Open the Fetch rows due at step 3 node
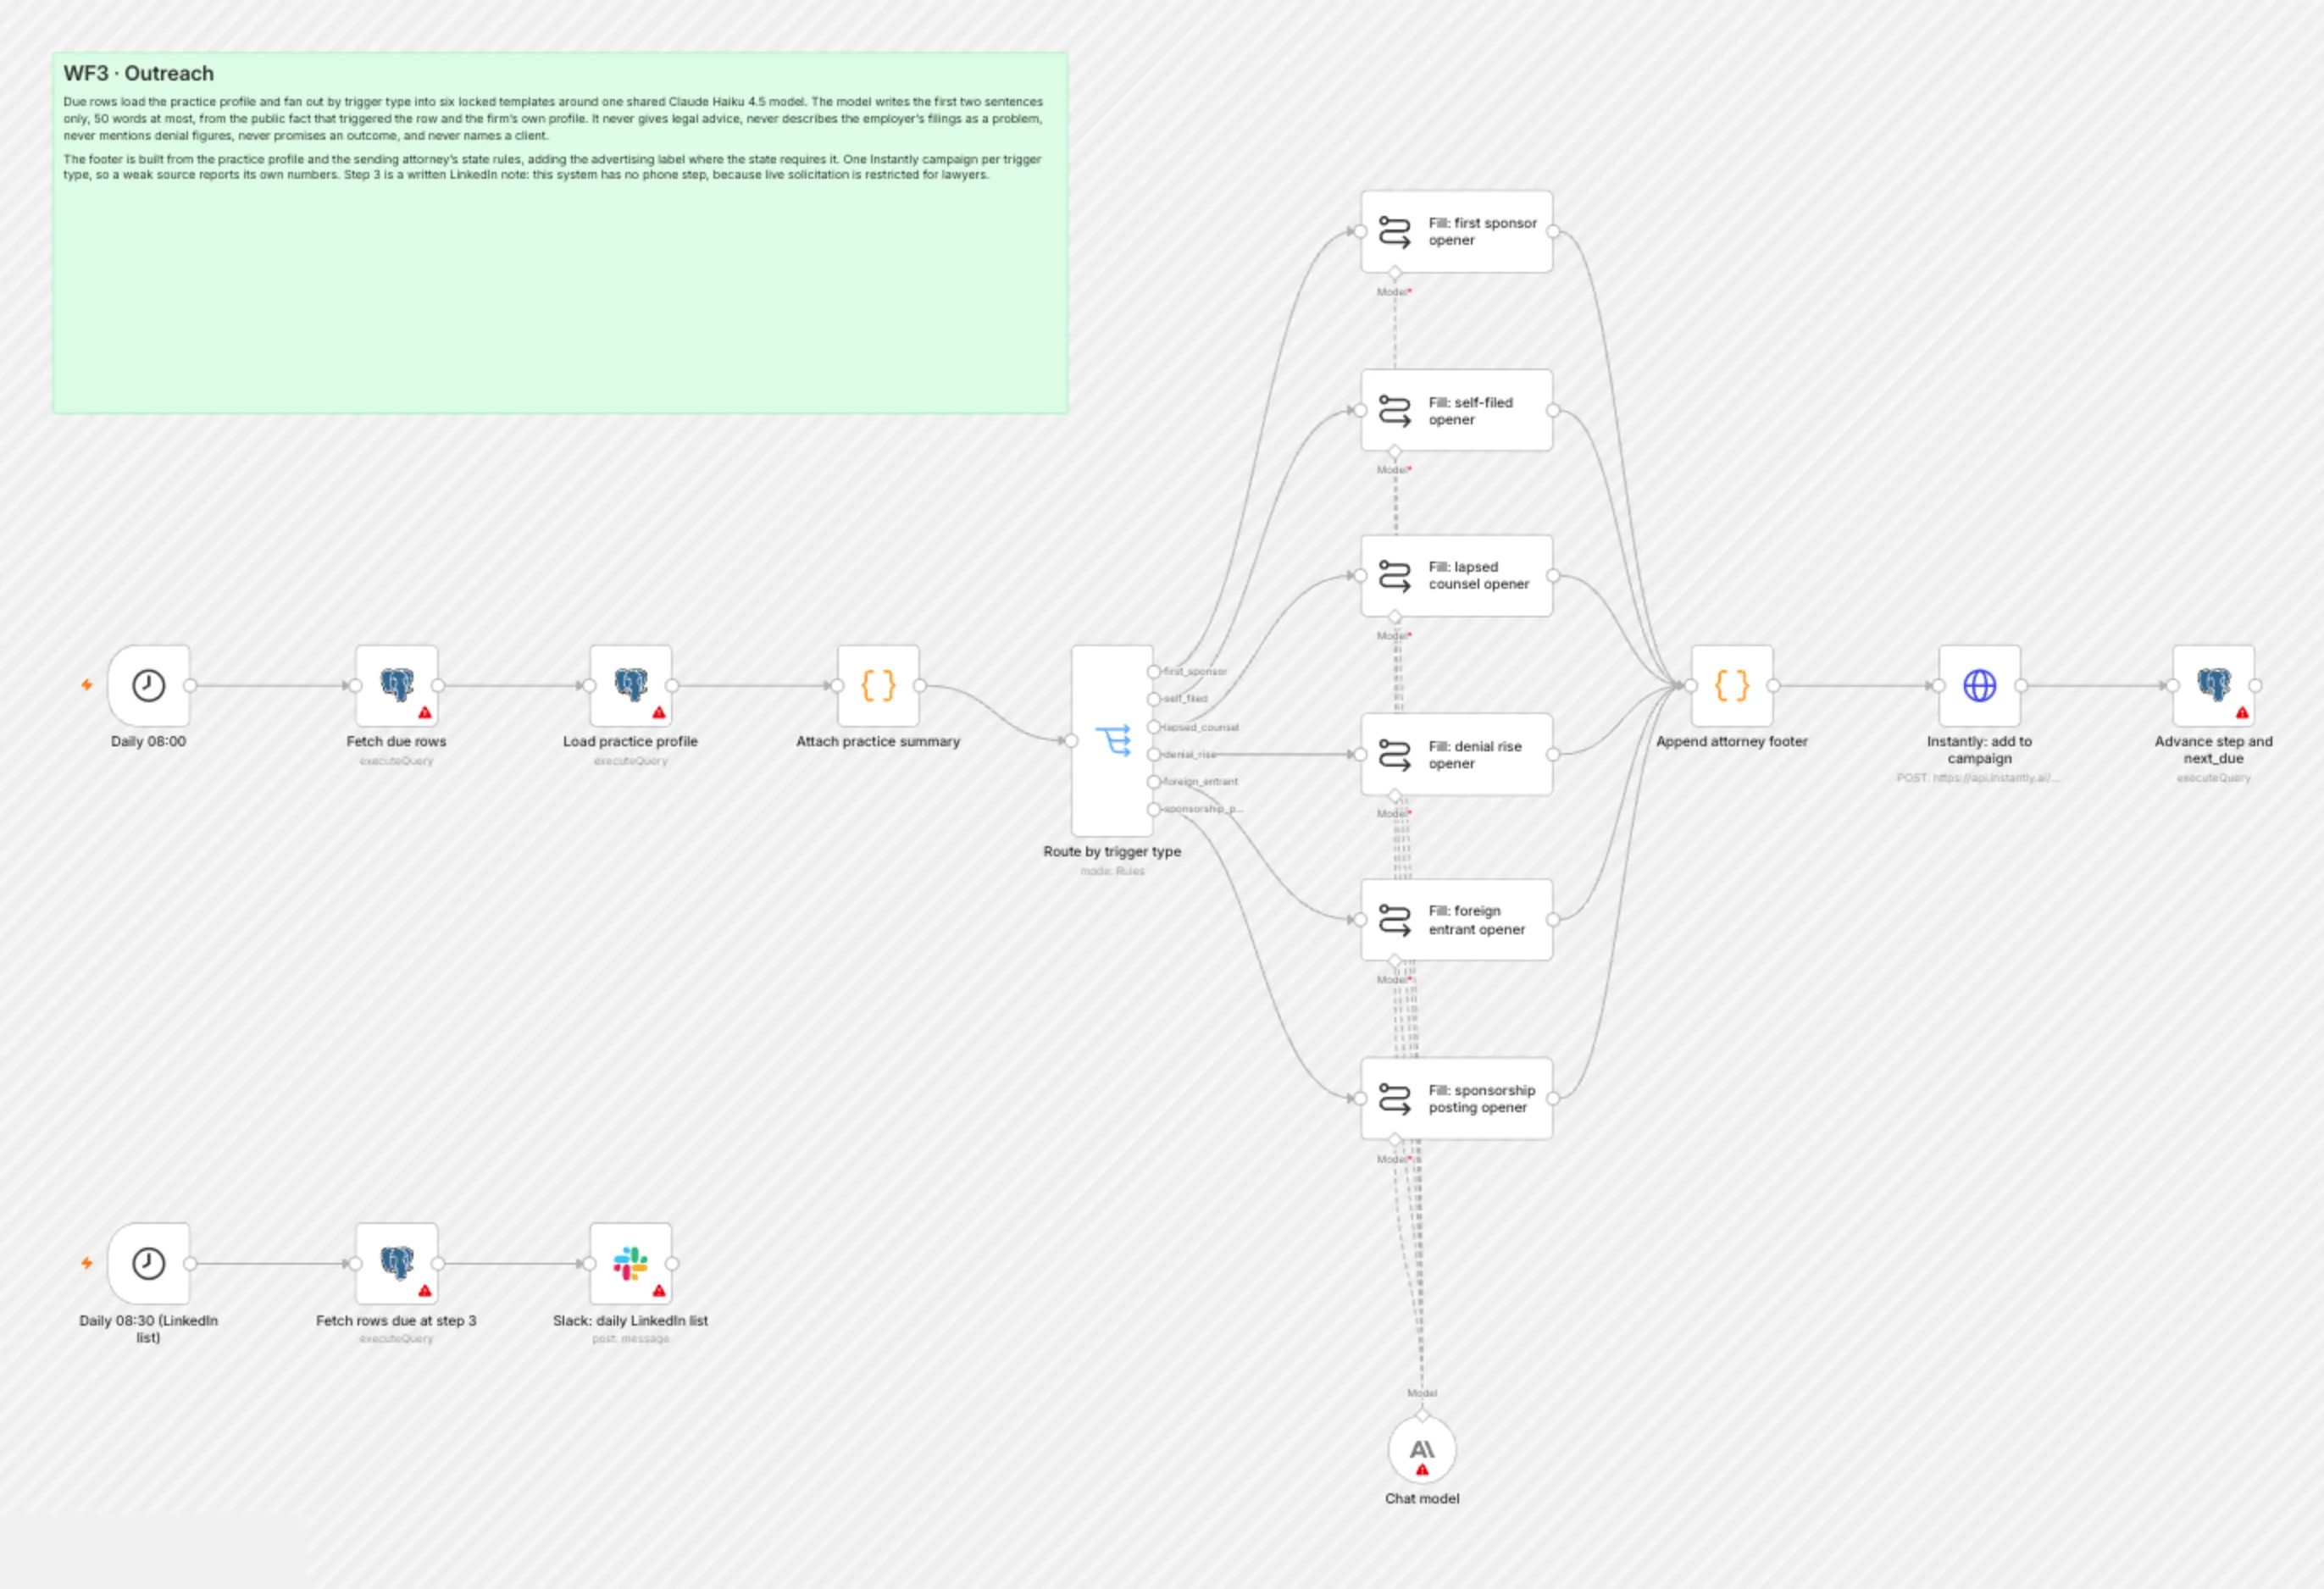 [x=396, y=1263]
